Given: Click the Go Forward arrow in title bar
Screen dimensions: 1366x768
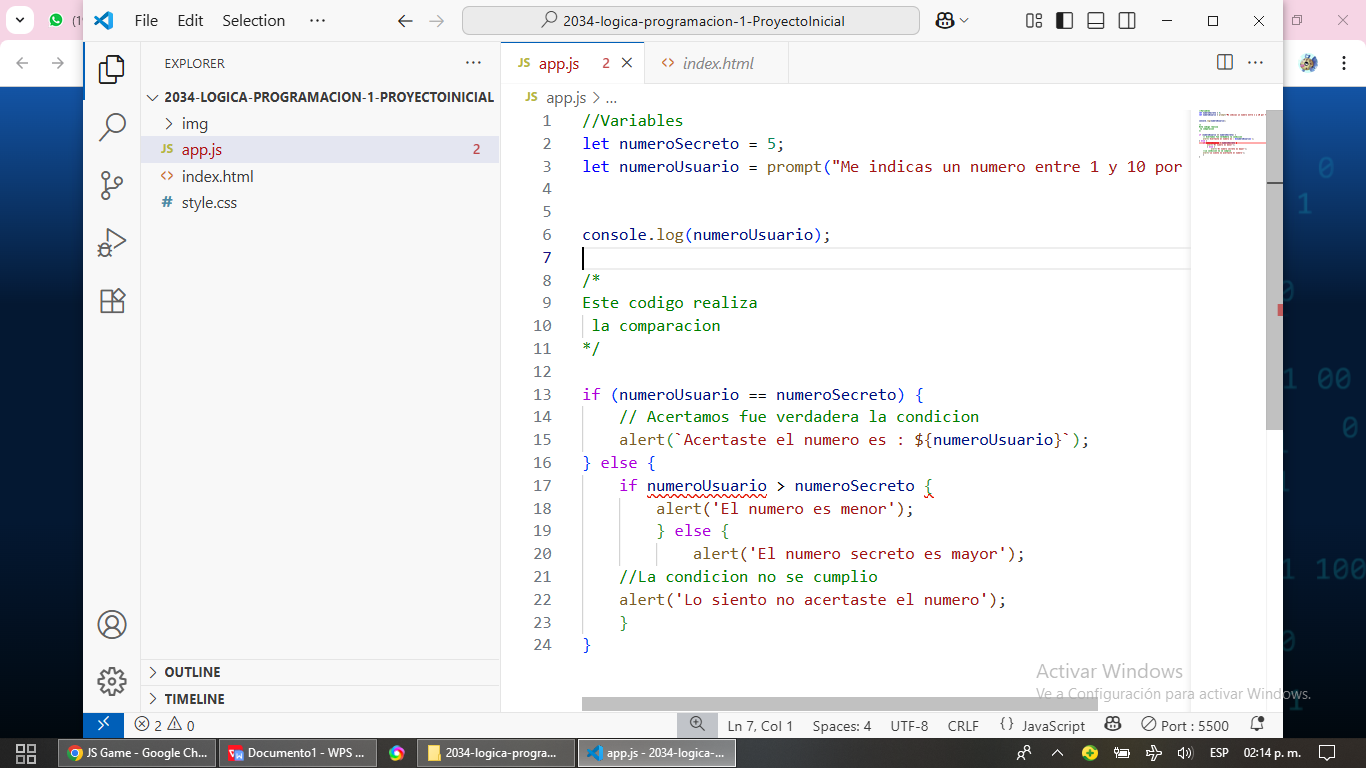Looking at the screenshot, I should 436,21.
